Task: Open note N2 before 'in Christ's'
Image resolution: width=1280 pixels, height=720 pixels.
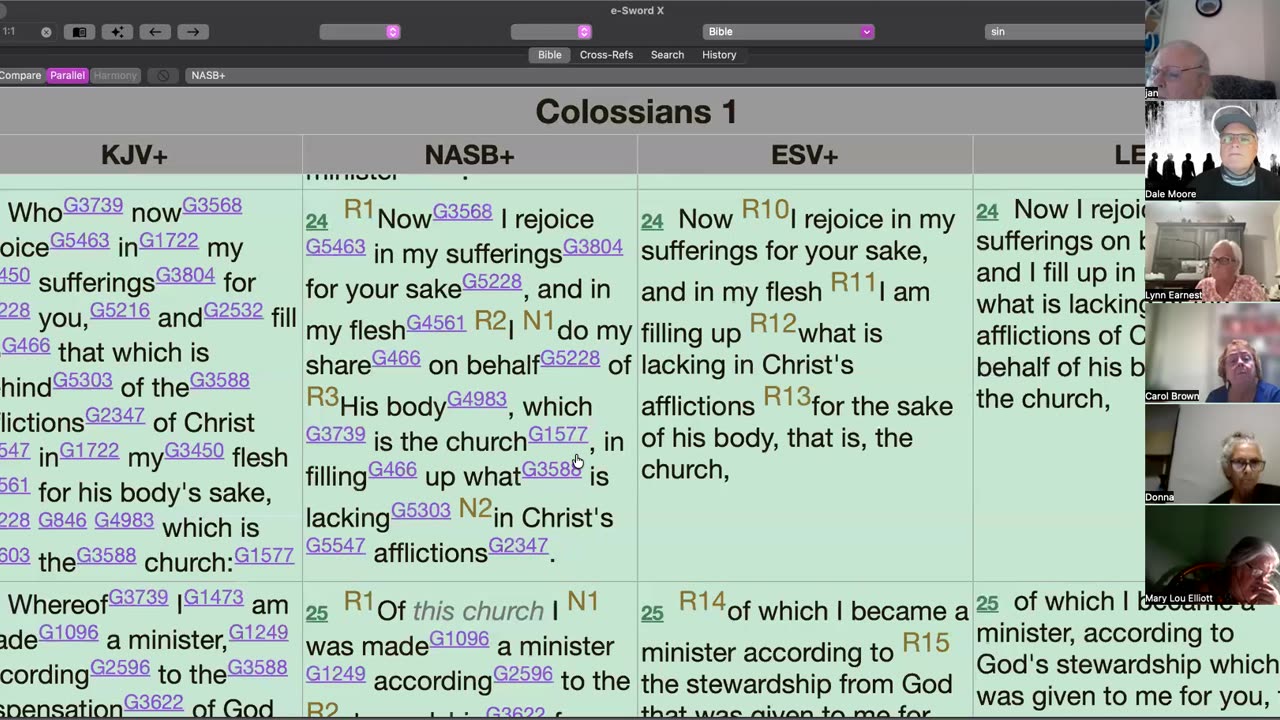Action: tap(475, 509)
